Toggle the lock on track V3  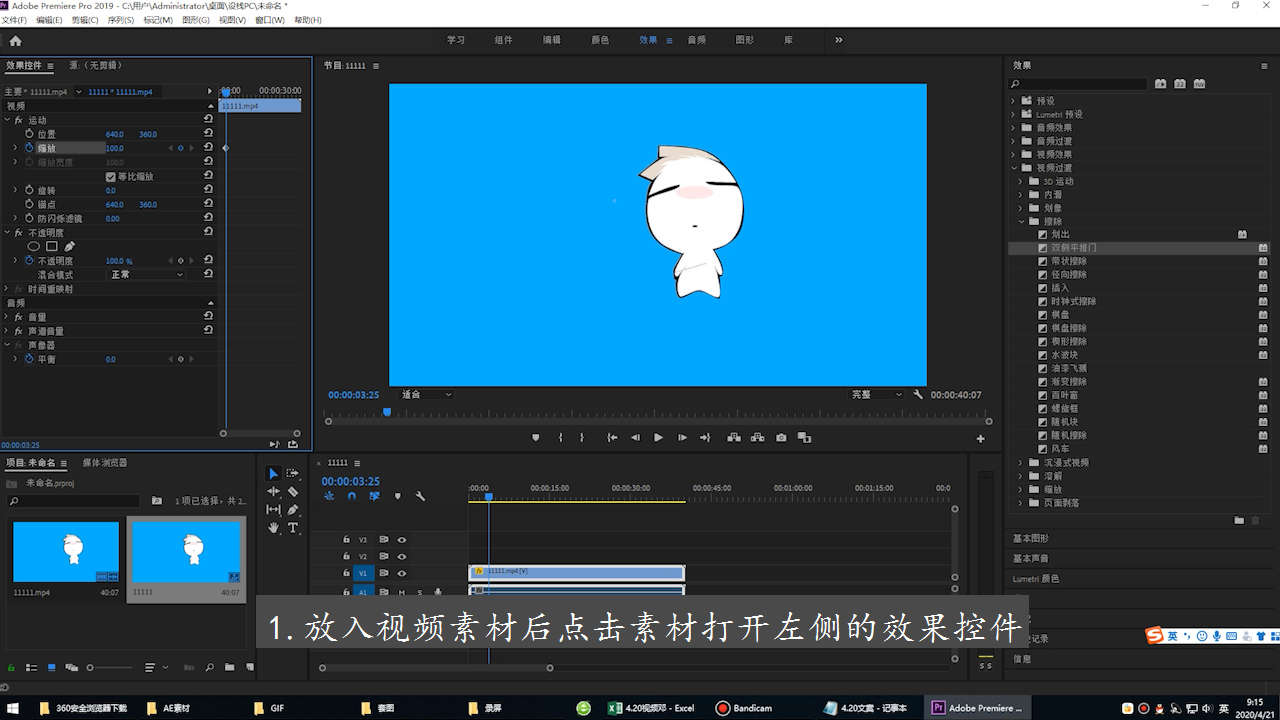coord(346,540)
